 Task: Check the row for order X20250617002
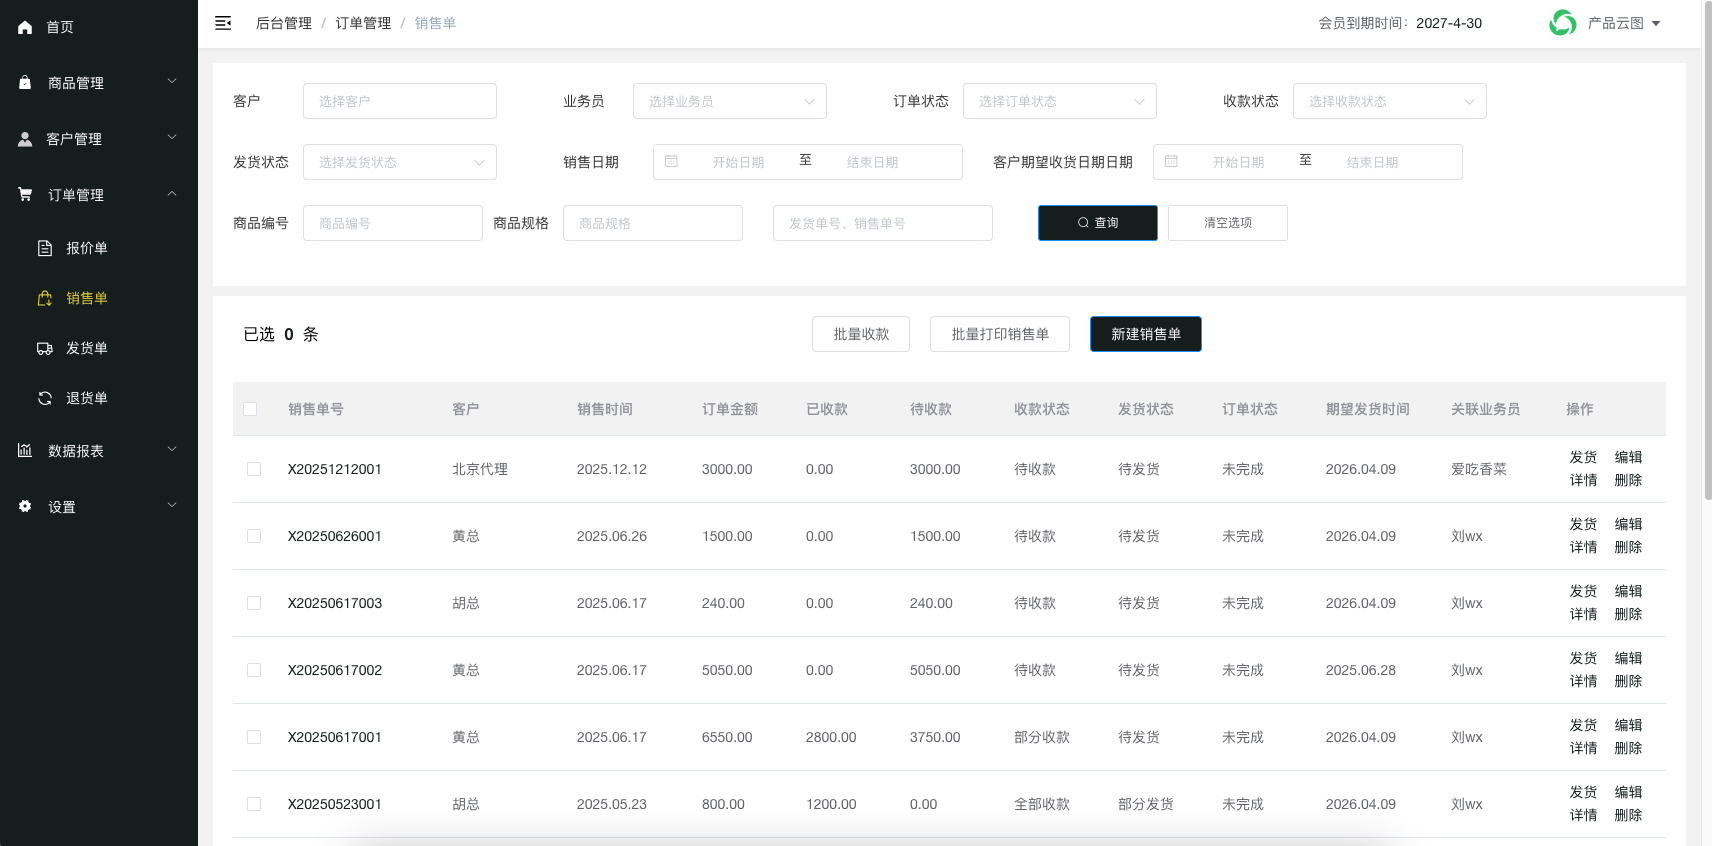pyautogui.click(x=254, y=670)
